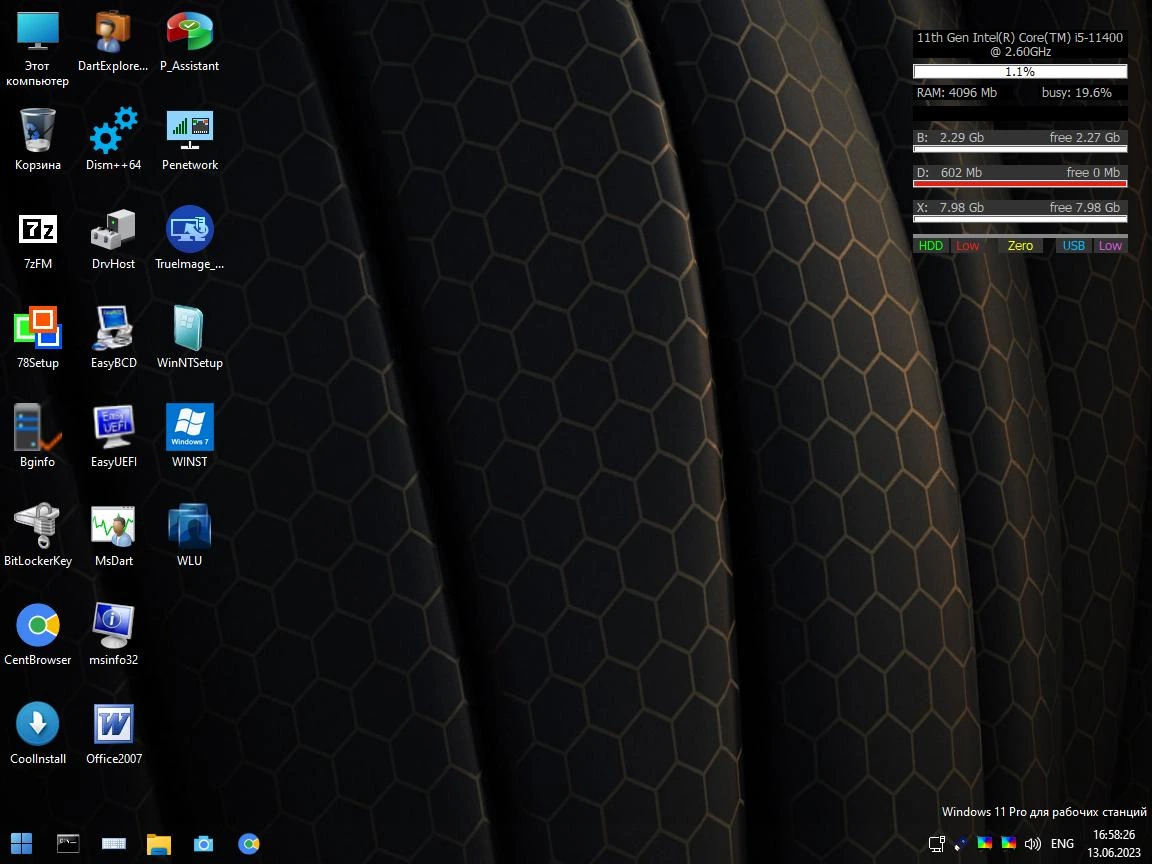
Task: Launch Dism++64 gear icon
Action: pos(113,140)
